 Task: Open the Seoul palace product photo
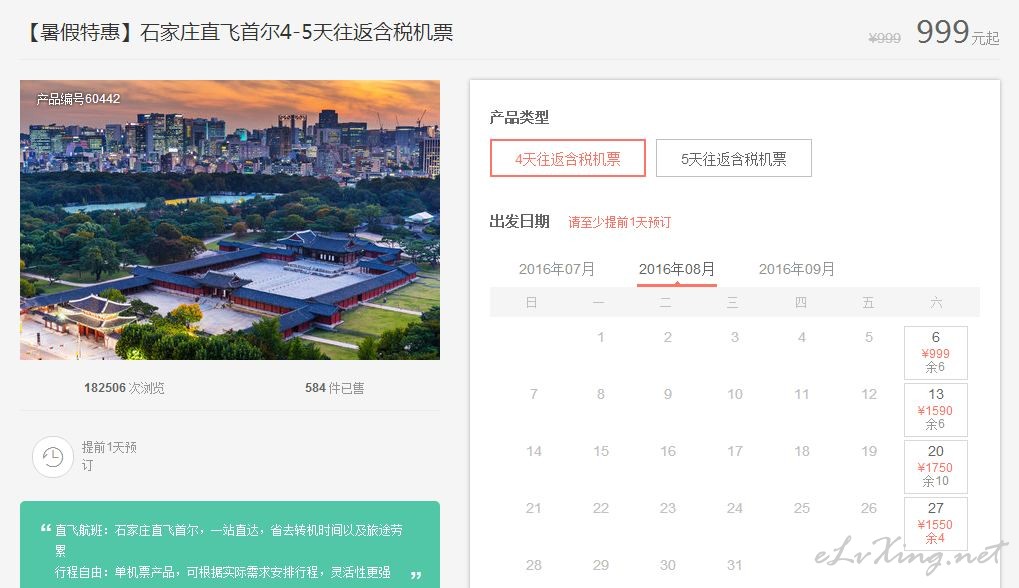tap(230, 220)
